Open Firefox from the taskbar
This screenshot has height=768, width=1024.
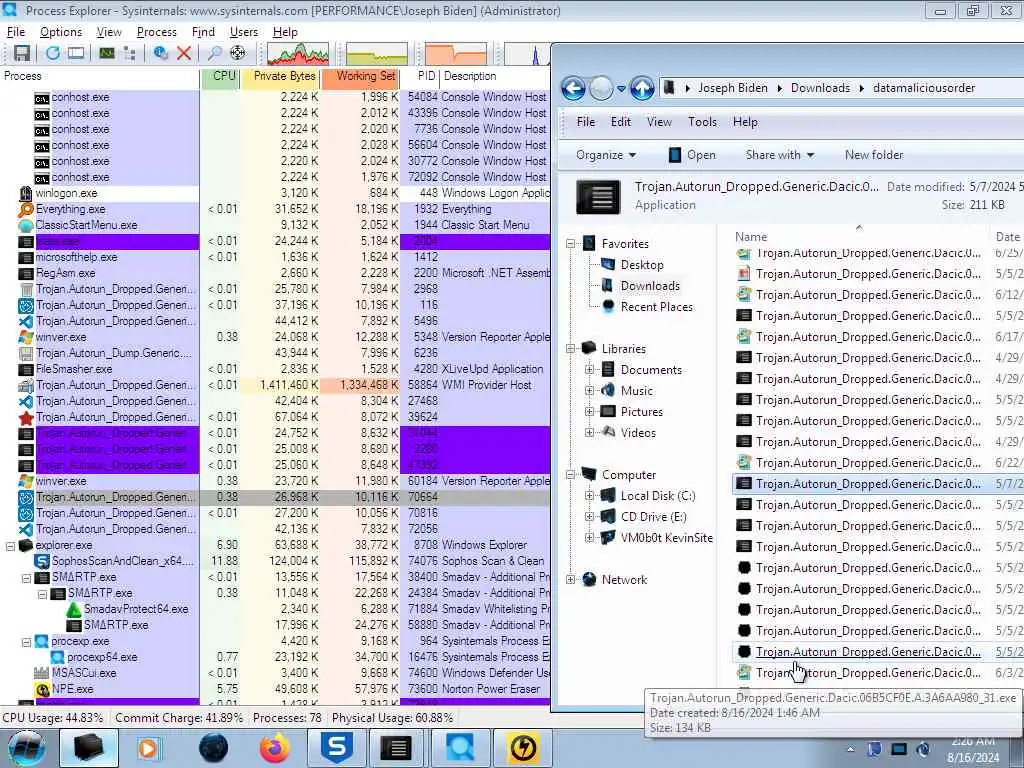point(274,748)
